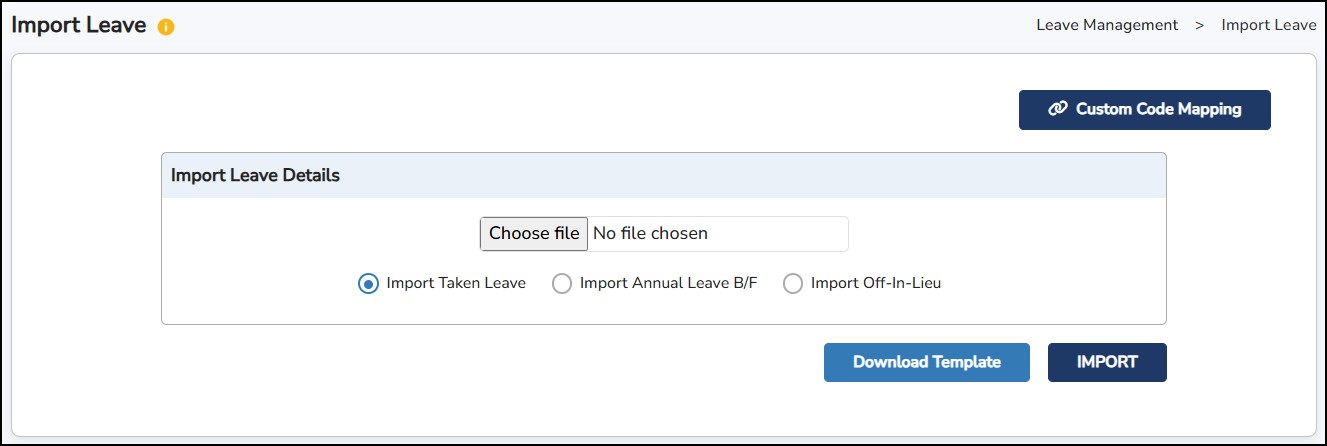Viewport: 1327px width, 446px height.
Task: Click the 'Import Off-In-Lieu' label text
Action: 876,283
